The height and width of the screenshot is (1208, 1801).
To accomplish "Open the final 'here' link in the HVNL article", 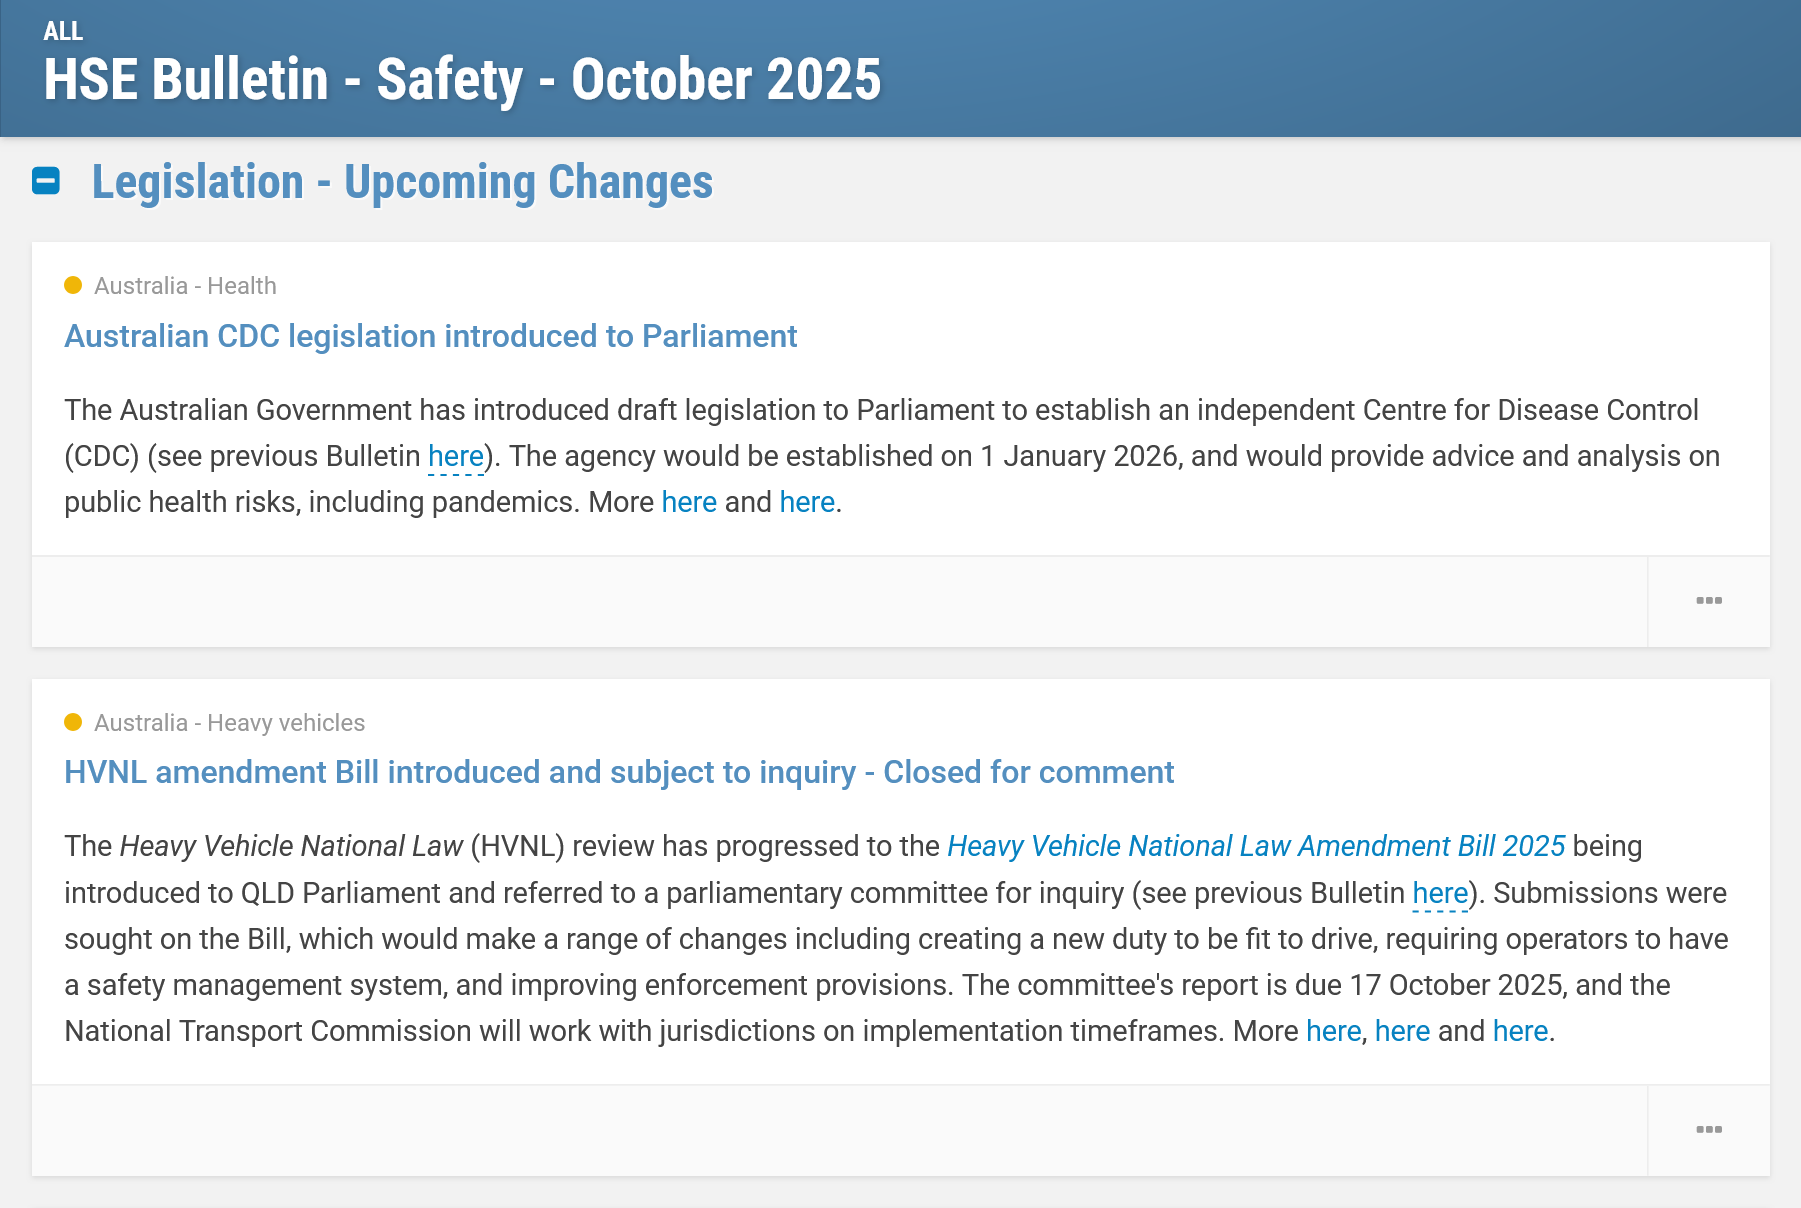I will pyautogui.click(x=1520, y=1031).
